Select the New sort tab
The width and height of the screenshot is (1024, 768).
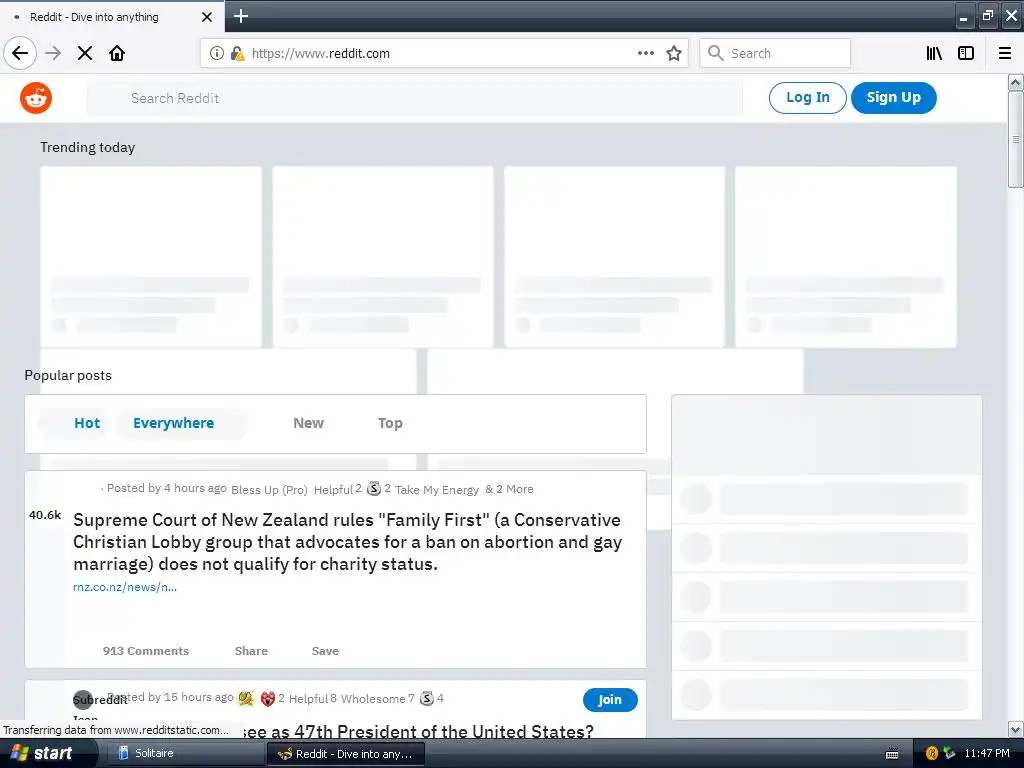[x=308, y=423]
